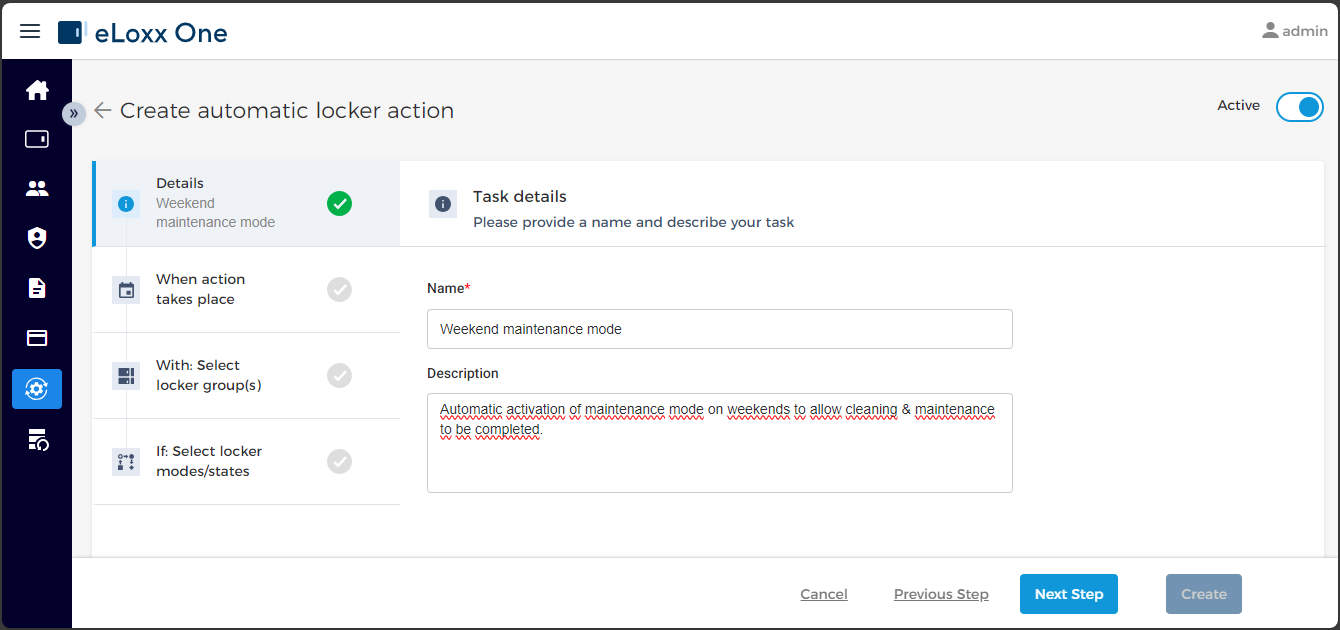The image size is (1340, 630).
Task: Open the lockers sidebar icon
Action: point(37,139)
